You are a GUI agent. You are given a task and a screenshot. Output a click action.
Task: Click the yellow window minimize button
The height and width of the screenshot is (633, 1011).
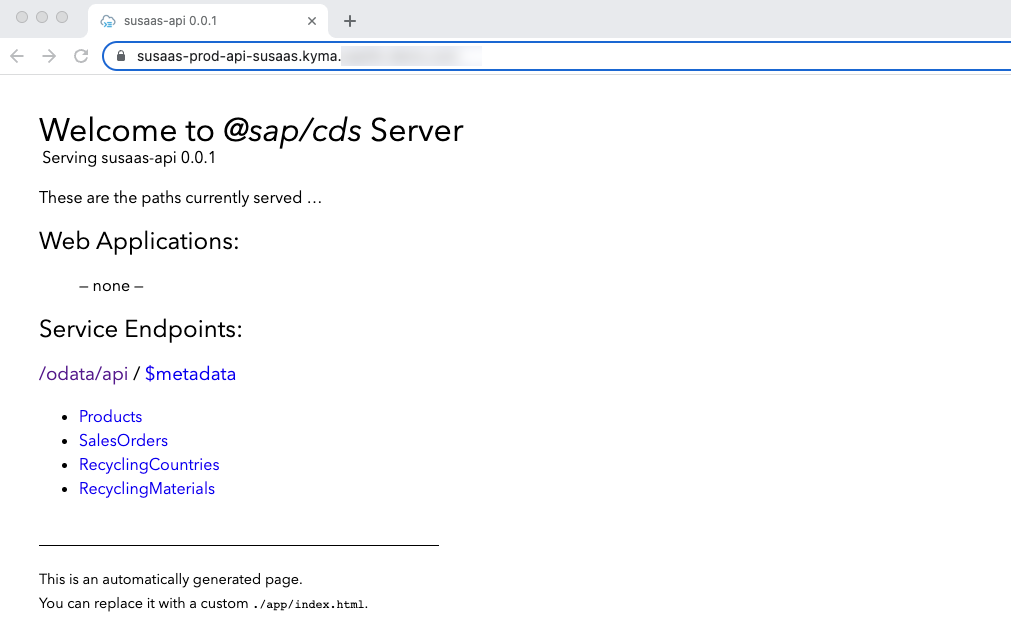point(42,17)
